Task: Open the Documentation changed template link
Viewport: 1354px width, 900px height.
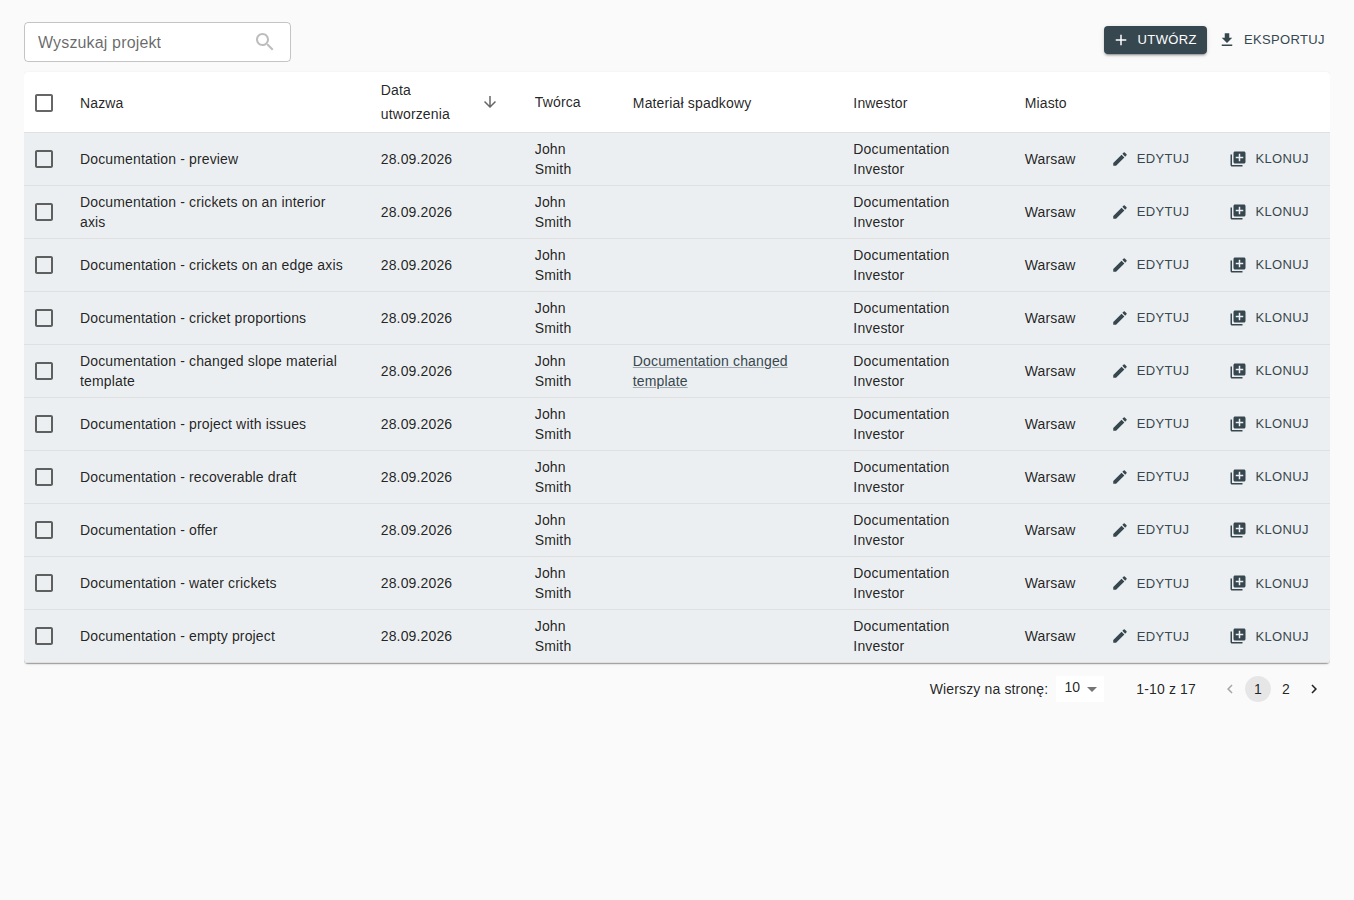Action: [x=710, y=371]
